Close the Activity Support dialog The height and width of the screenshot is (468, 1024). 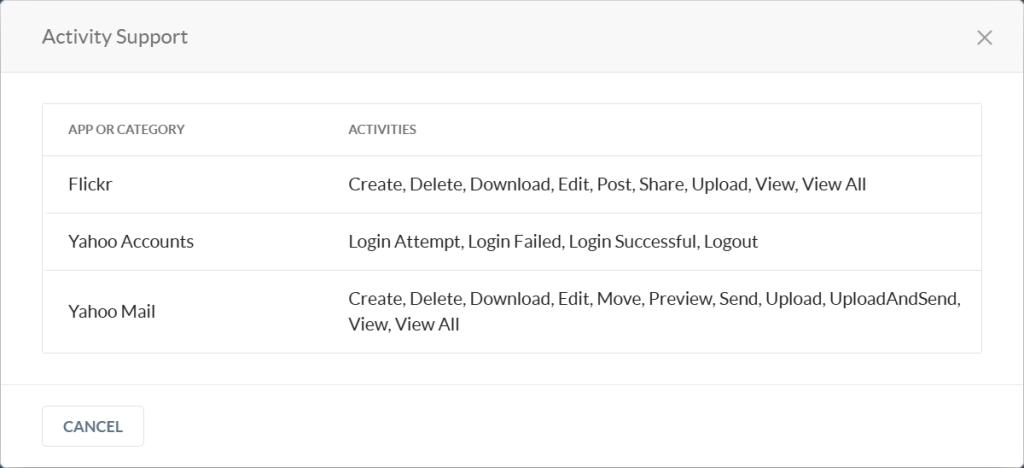pyautogui.click(x=984, y=38)
